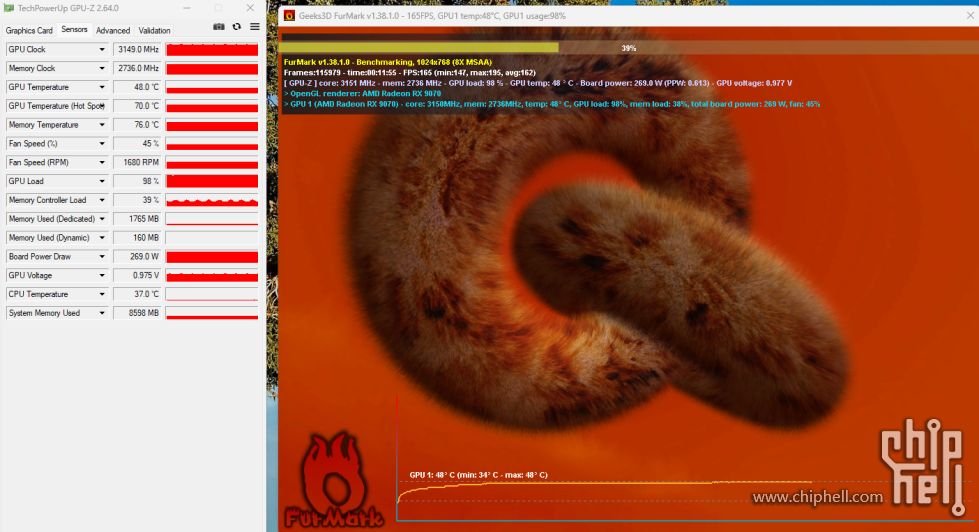Click the GPU-Z app icon in title bar
This screenshot has width=979, height=532.
coord(9,8)
